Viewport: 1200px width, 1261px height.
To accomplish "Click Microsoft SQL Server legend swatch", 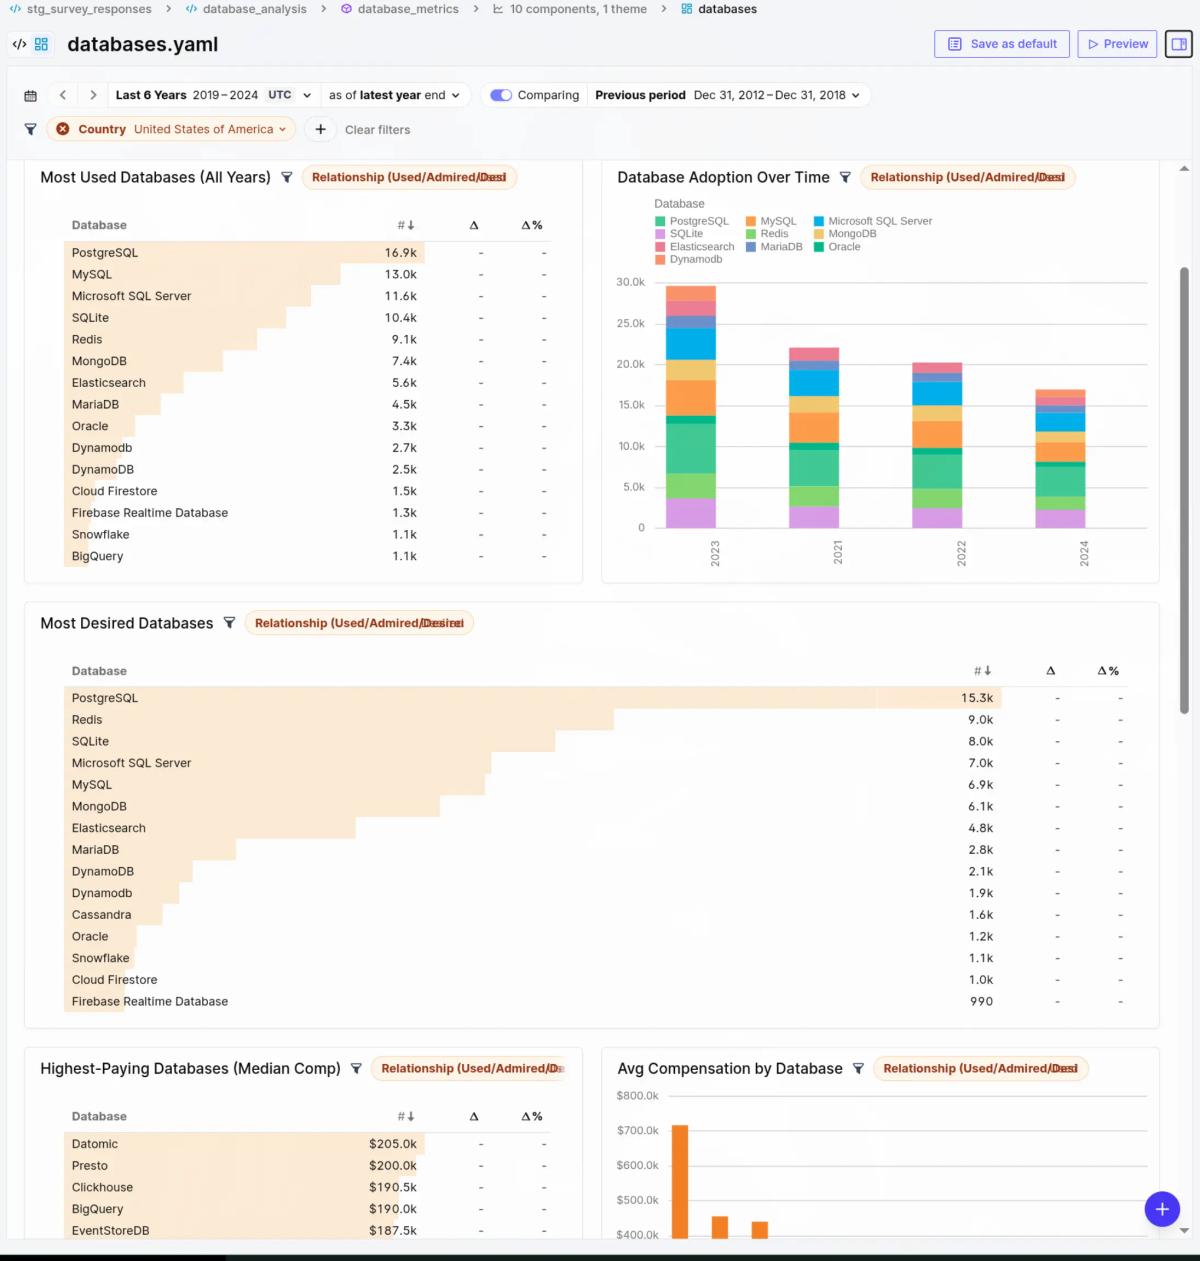I will coord(819,221).
